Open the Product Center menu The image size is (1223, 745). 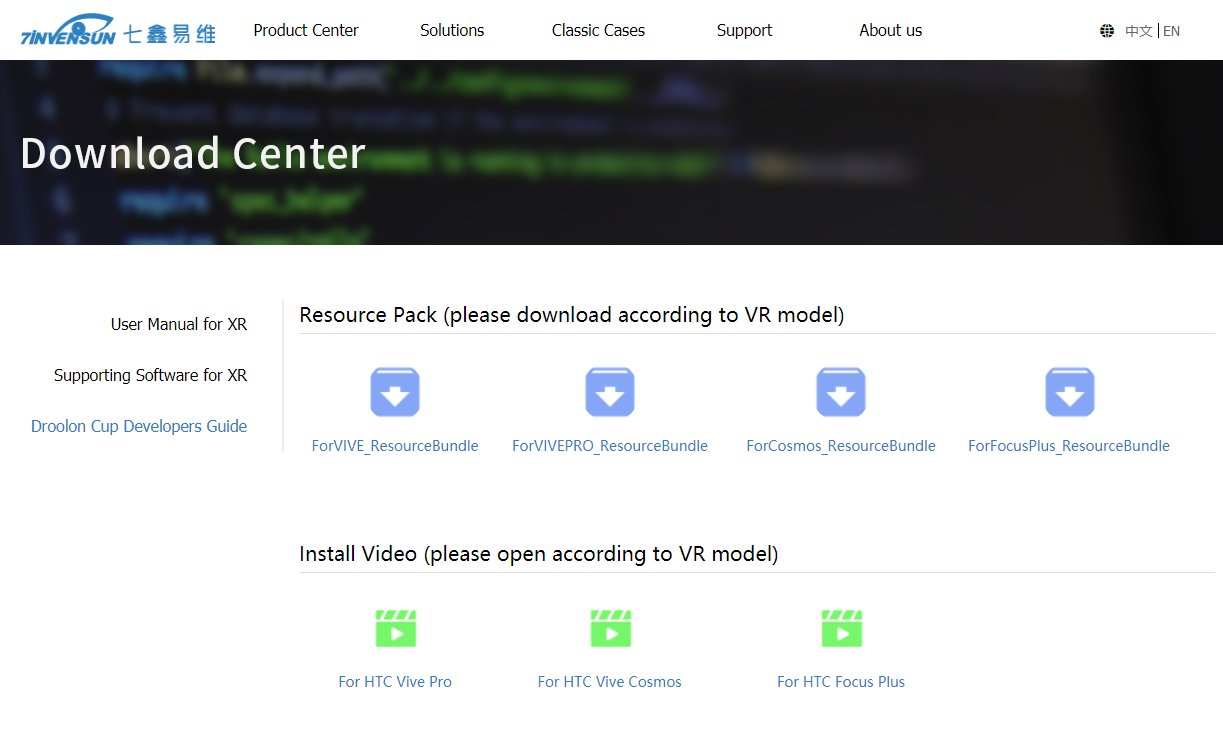[306, 30]
